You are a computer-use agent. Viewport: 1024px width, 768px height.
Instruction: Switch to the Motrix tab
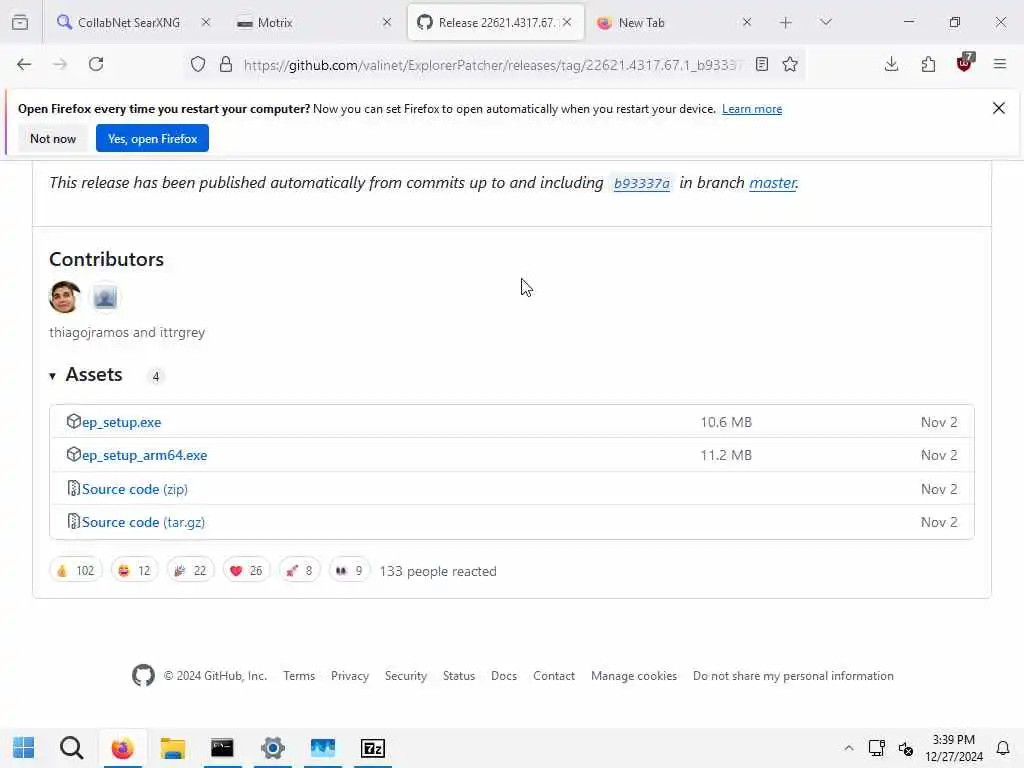tap(310, 23)
